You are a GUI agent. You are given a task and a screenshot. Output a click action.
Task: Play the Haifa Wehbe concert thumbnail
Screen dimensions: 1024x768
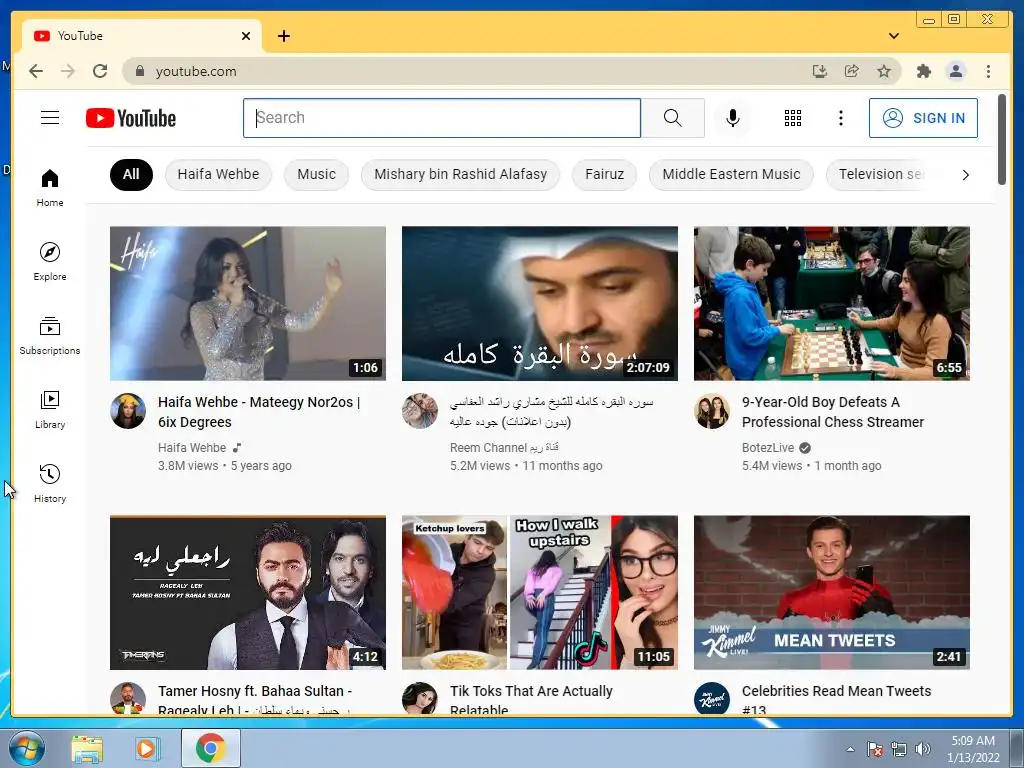point(248,303)
